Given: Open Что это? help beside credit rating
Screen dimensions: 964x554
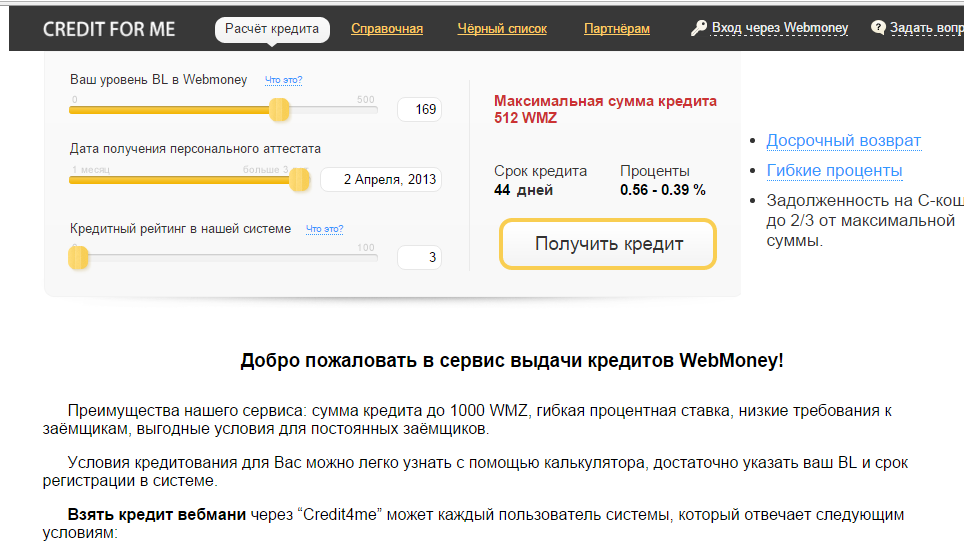Looking at the screenshot, I should 325,229.
